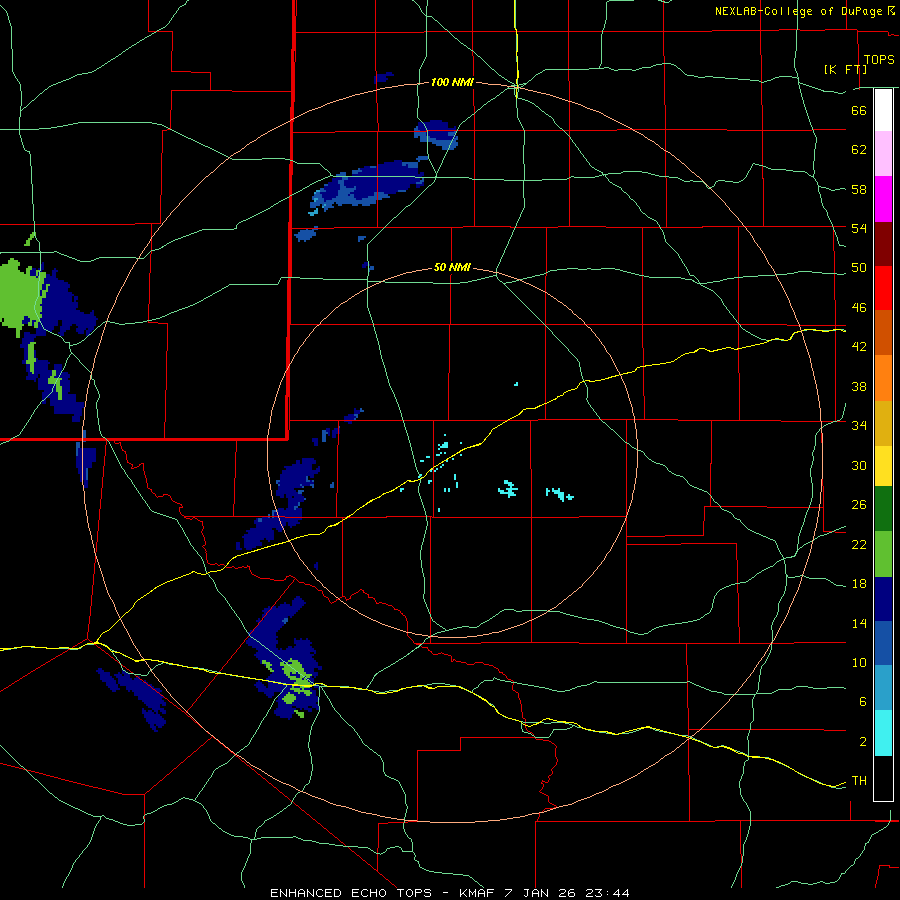The height and width of the screenshot is (900, 900).
Task: Click the [K FT] units label
Action: click(x=845, y=69)
